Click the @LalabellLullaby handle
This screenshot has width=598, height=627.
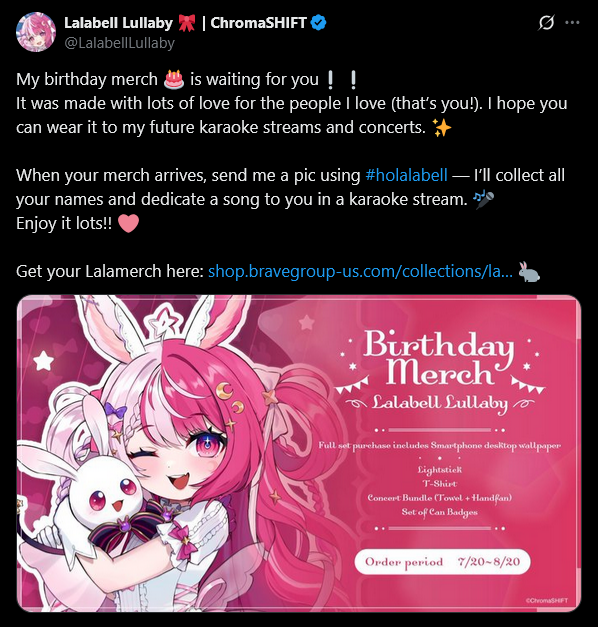[120, 43]
